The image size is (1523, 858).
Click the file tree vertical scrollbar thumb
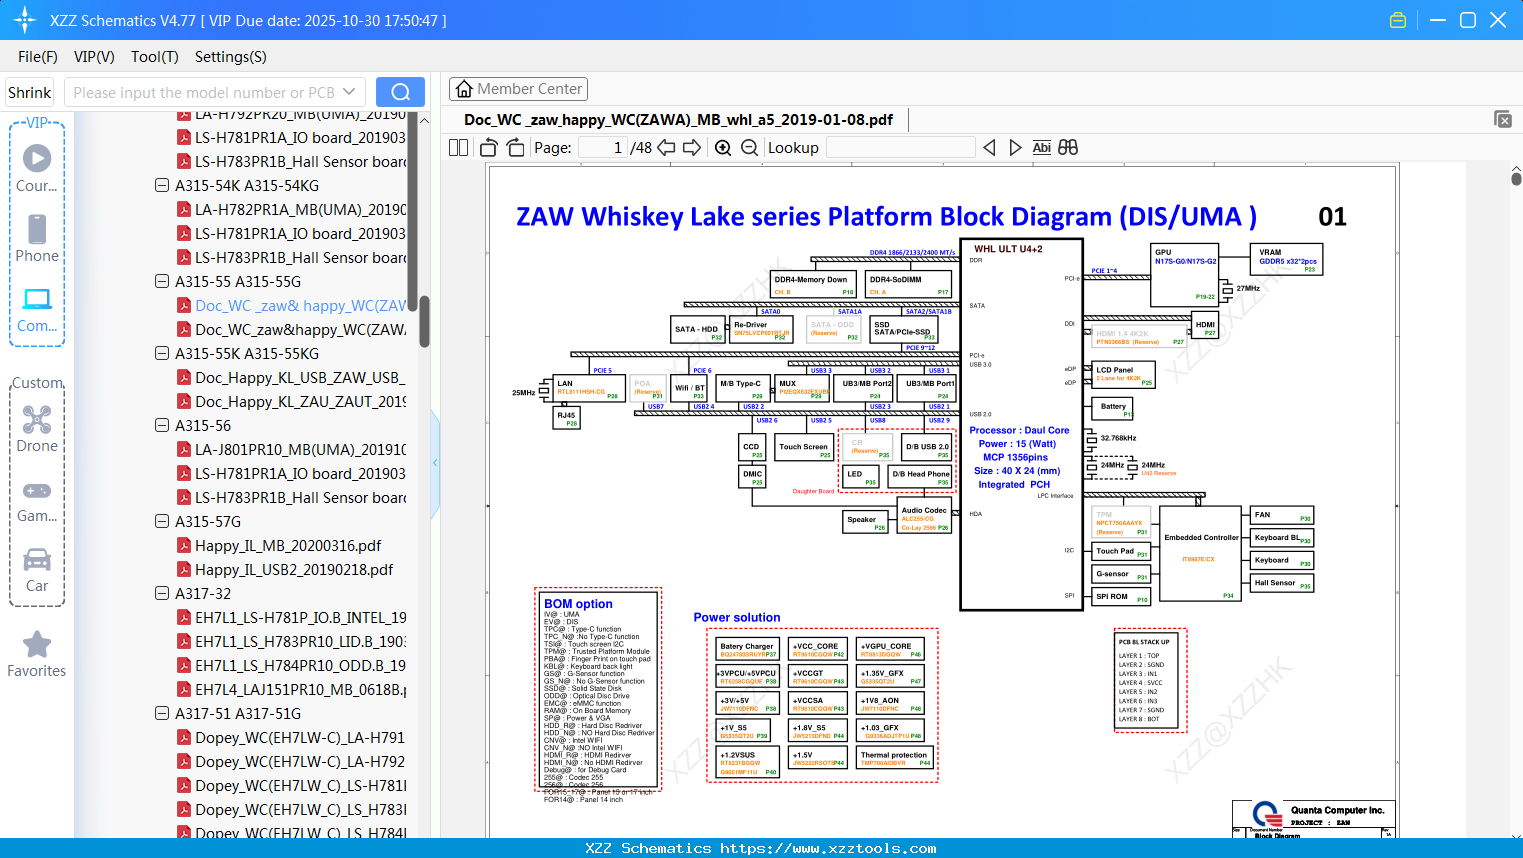click(x=424, y=321)
